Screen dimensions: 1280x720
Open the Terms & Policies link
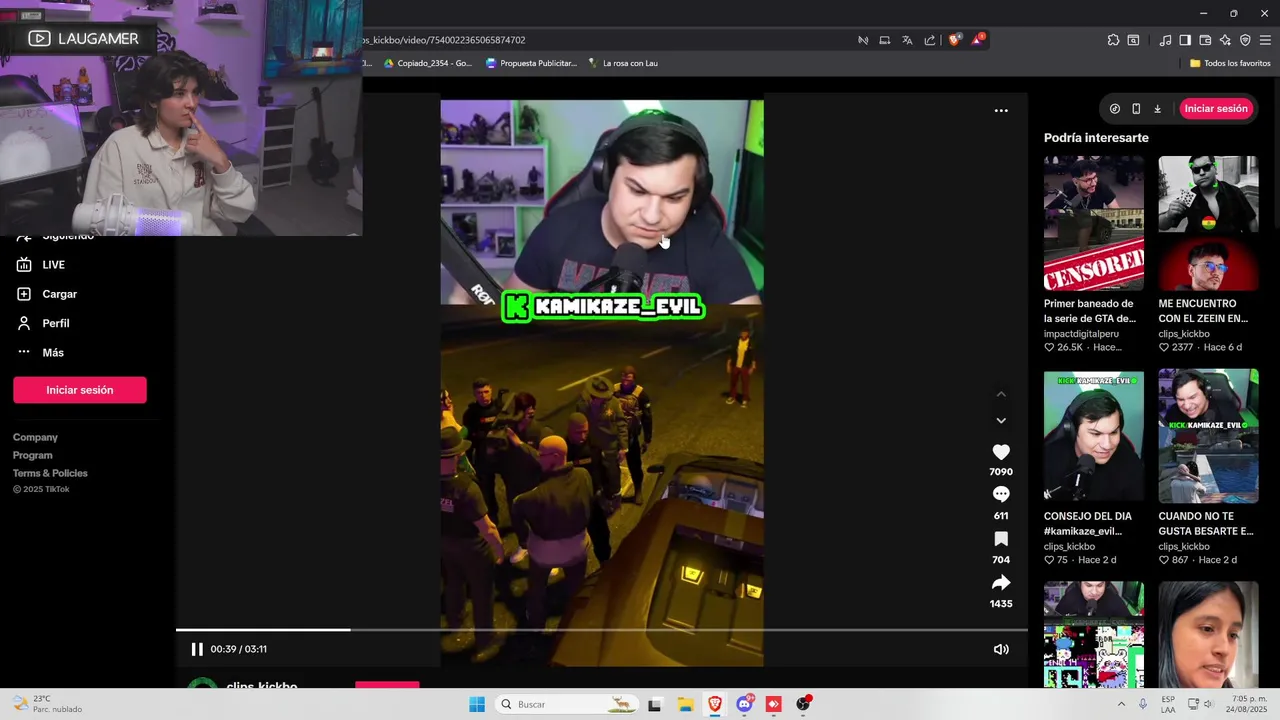(50, 473)
